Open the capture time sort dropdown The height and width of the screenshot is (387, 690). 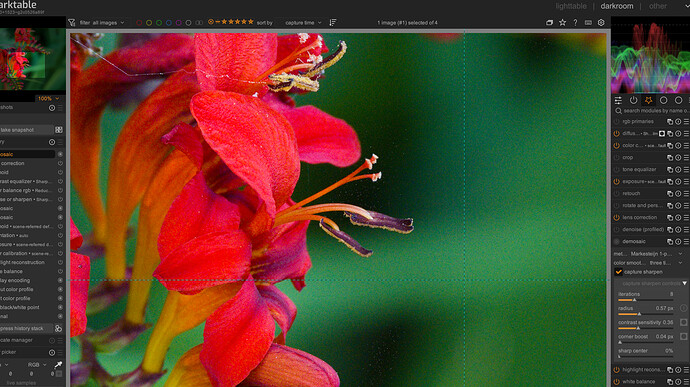pyautogui.click(x=303, y=22)
